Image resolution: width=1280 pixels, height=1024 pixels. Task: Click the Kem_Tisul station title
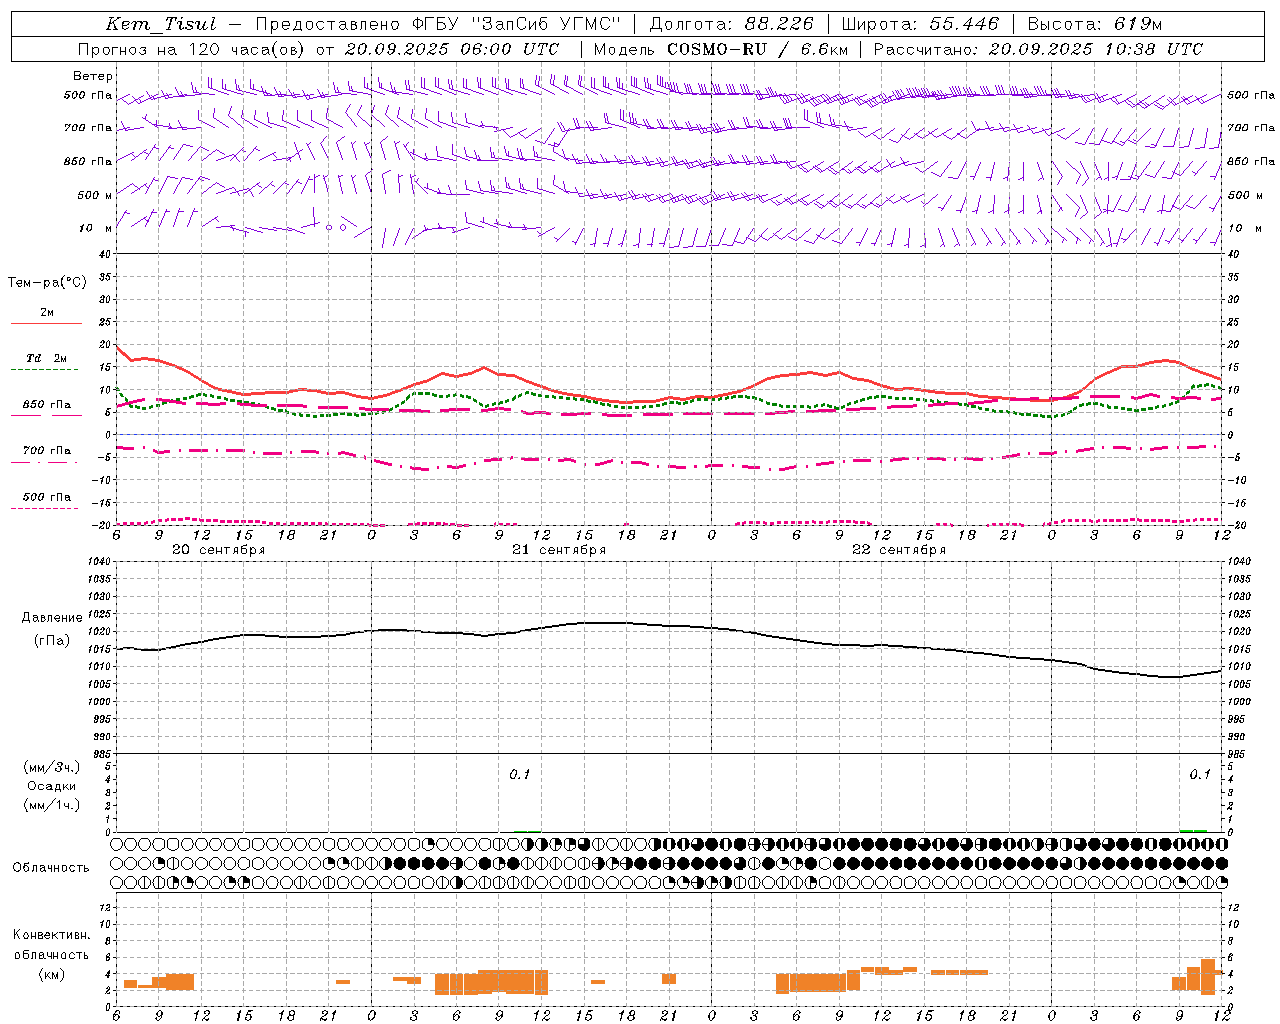[x=160, y=24]
